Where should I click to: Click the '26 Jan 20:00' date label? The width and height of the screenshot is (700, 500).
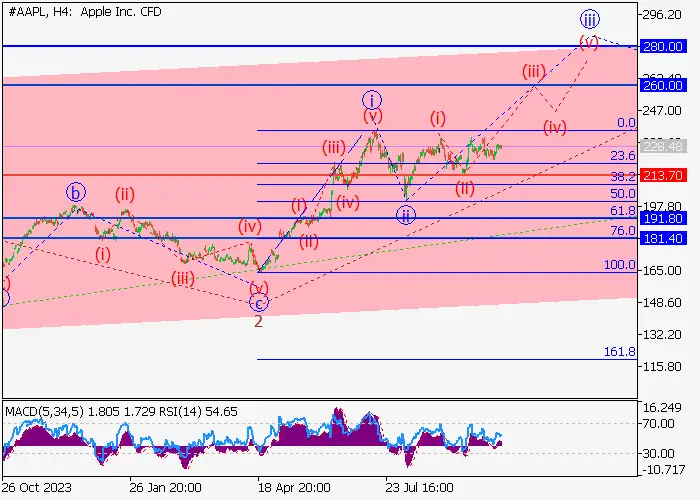click(x=165, y=487)
